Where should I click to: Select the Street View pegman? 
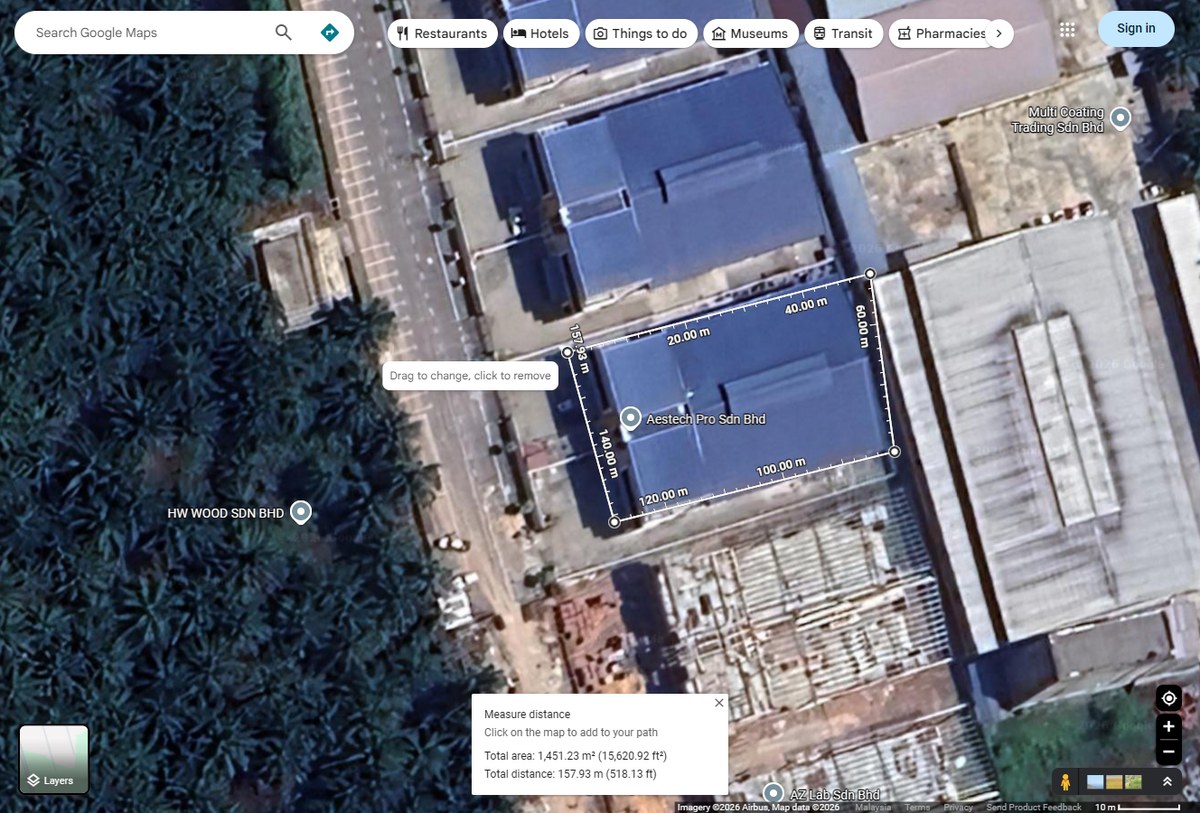(x=1066, y=782)
